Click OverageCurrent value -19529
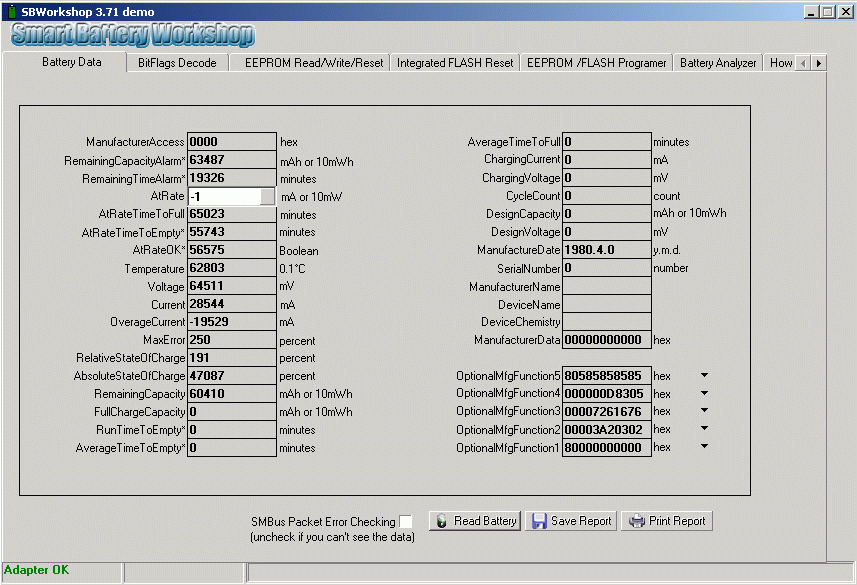Screen dimensions: 857x585 pos(232,322)
